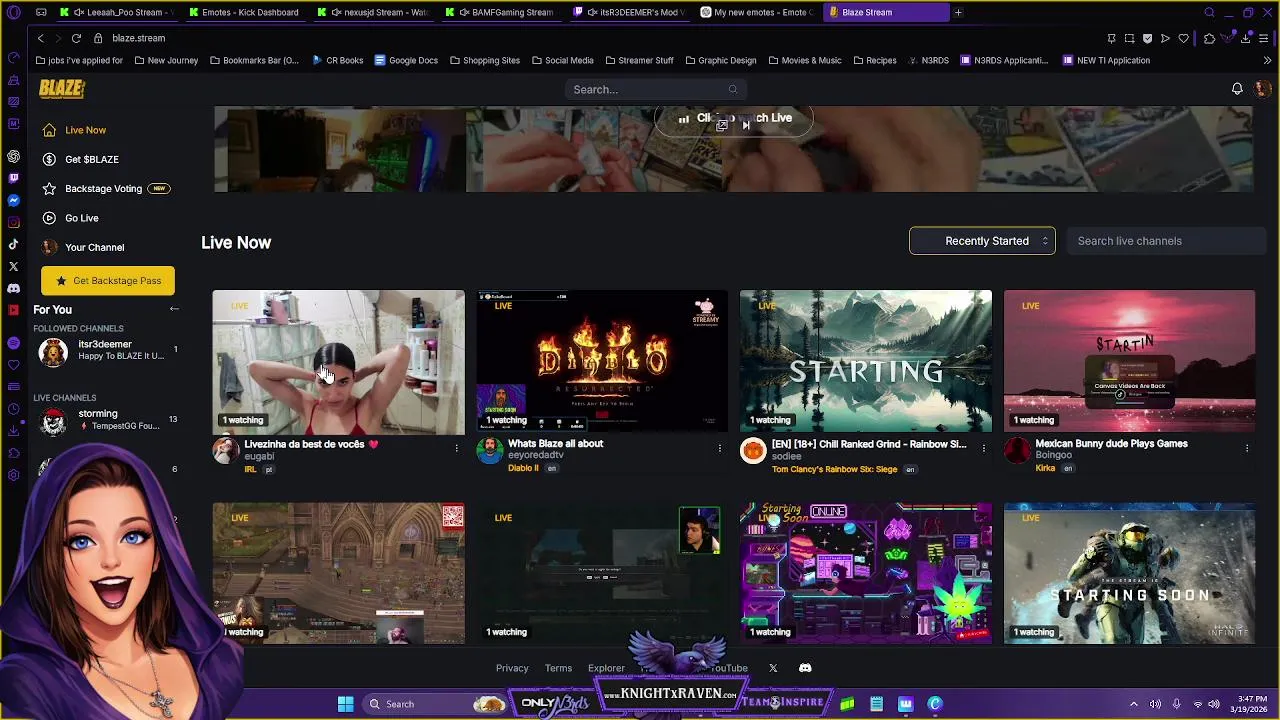Click the Windows taskbar Search box
The width and height of the screenshot is (1280, 720).
435,704
